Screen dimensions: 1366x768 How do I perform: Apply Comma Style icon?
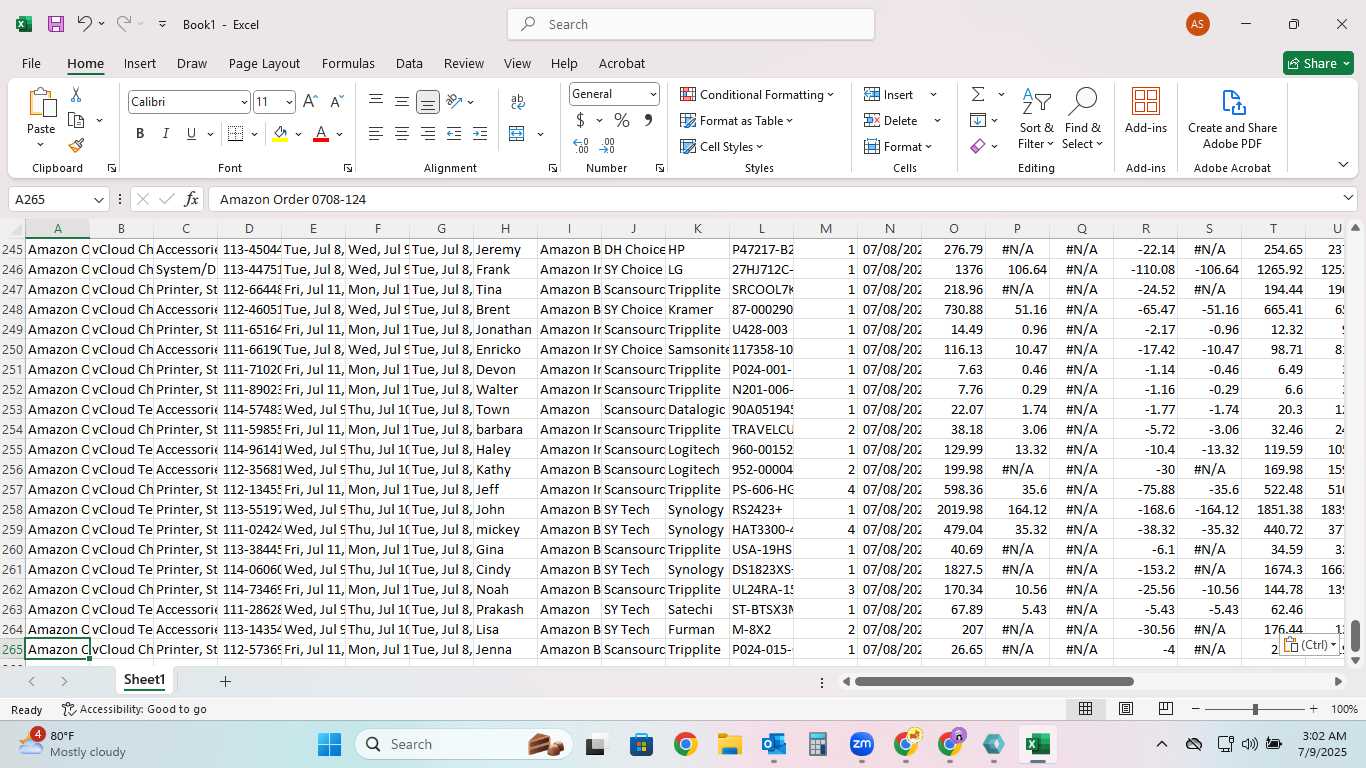tap(648, 120)
